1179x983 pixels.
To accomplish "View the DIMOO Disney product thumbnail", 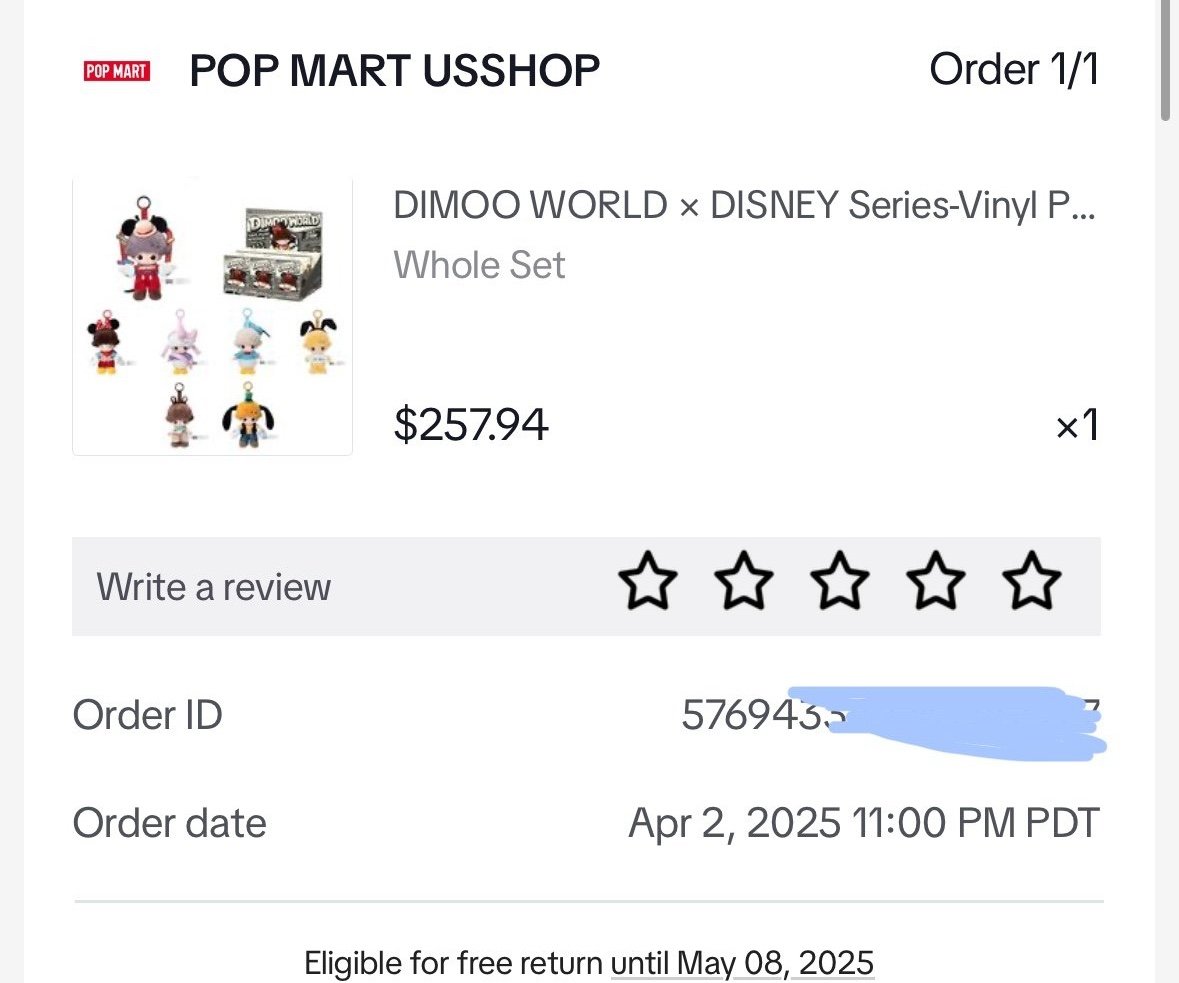I will click(212, 317).
